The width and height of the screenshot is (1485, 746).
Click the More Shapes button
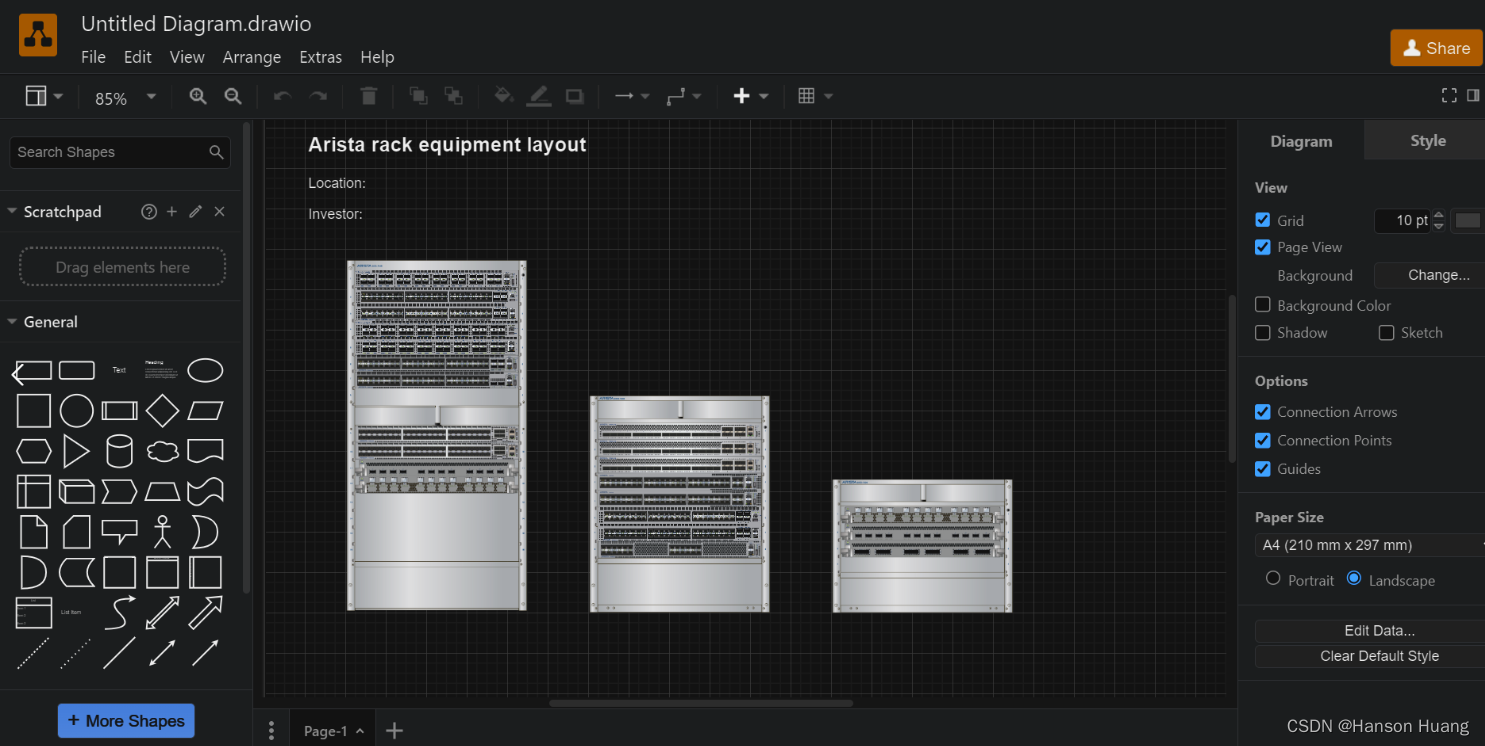126,721
